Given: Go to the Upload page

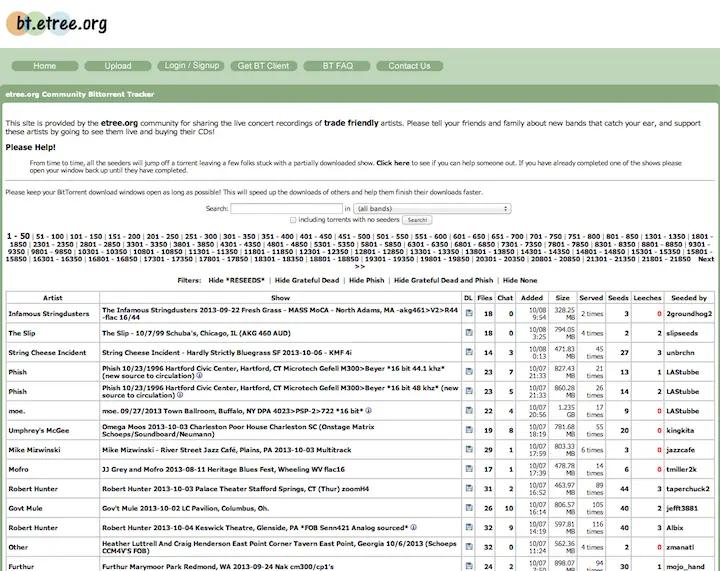Looking at the screenshot, I should coord(118,66).
